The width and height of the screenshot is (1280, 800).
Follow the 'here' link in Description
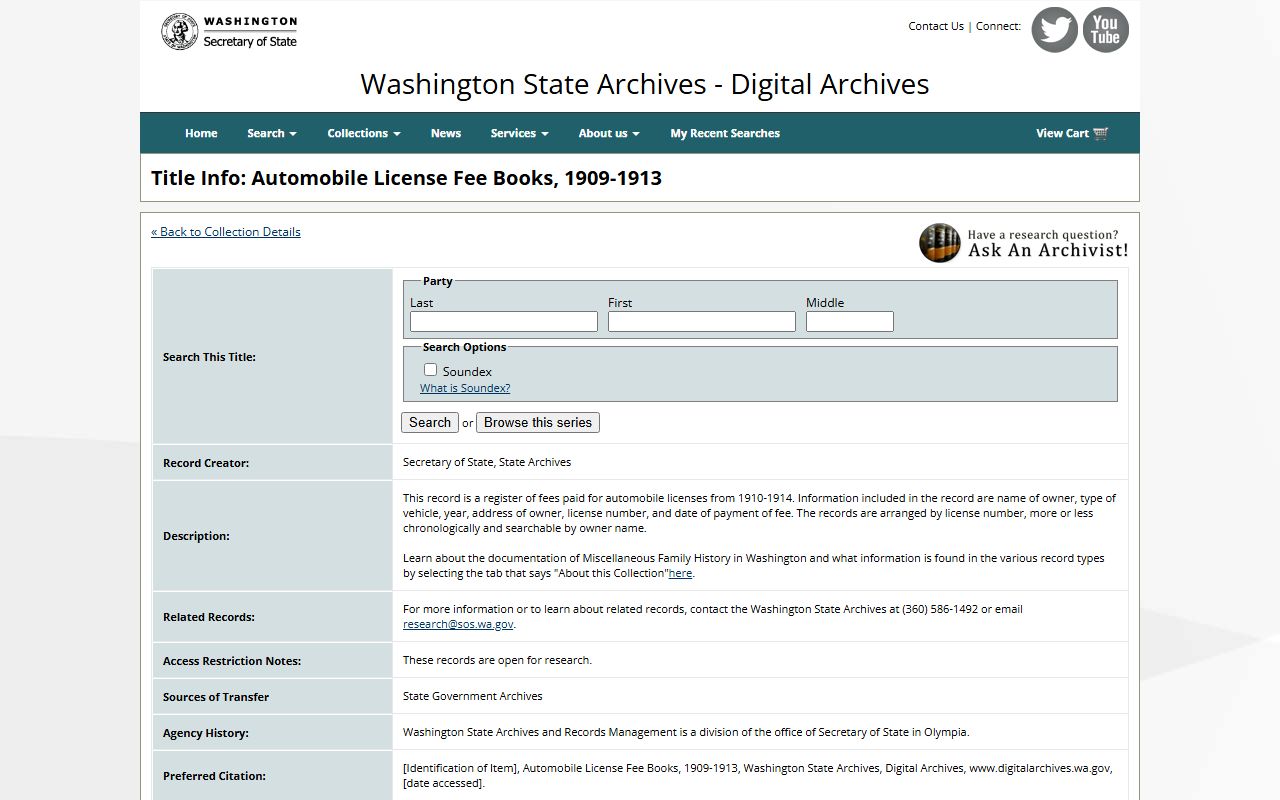tap(680, 573)
